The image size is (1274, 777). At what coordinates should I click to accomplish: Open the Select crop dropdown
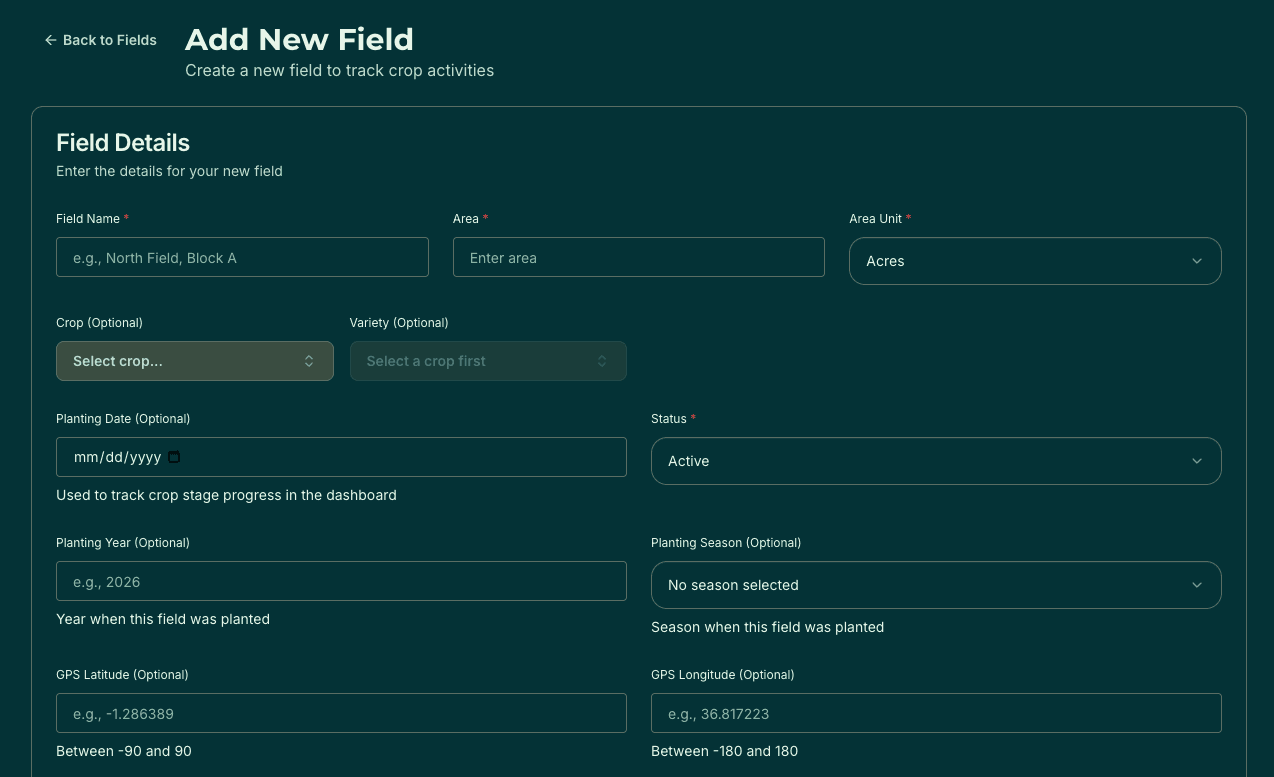(x=195, y=361)
